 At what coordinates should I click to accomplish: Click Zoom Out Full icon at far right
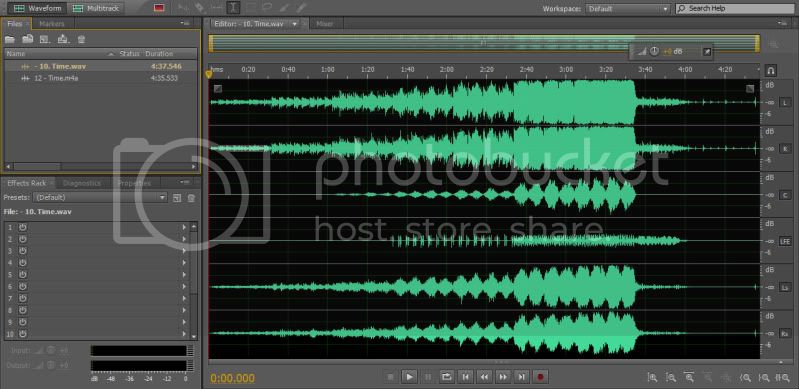coord(782,377)
